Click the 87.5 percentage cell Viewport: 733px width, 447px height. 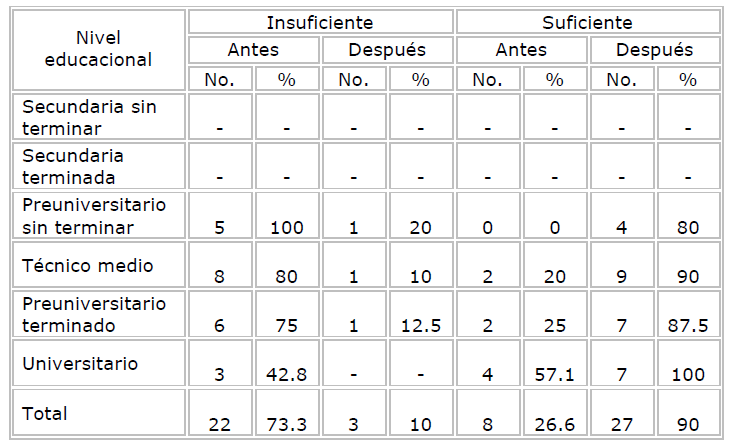click(689, 327)
